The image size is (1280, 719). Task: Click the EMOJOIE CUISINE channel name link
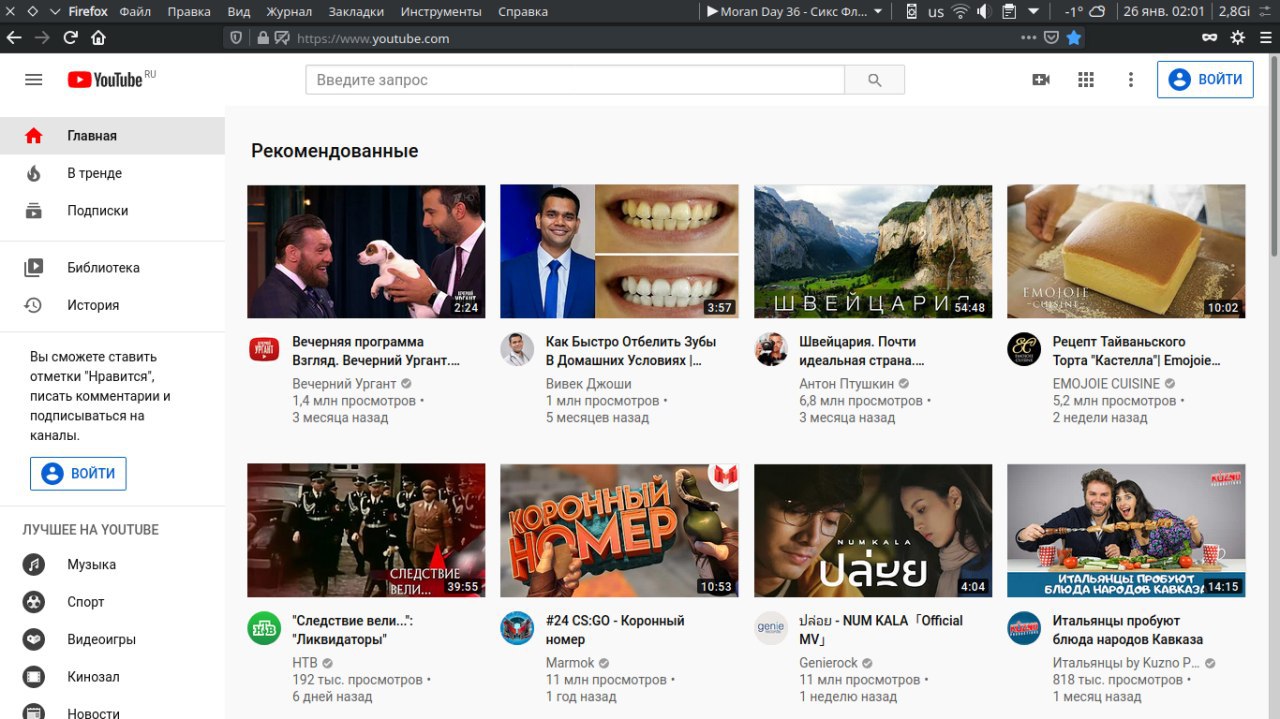pos(1106,384)
